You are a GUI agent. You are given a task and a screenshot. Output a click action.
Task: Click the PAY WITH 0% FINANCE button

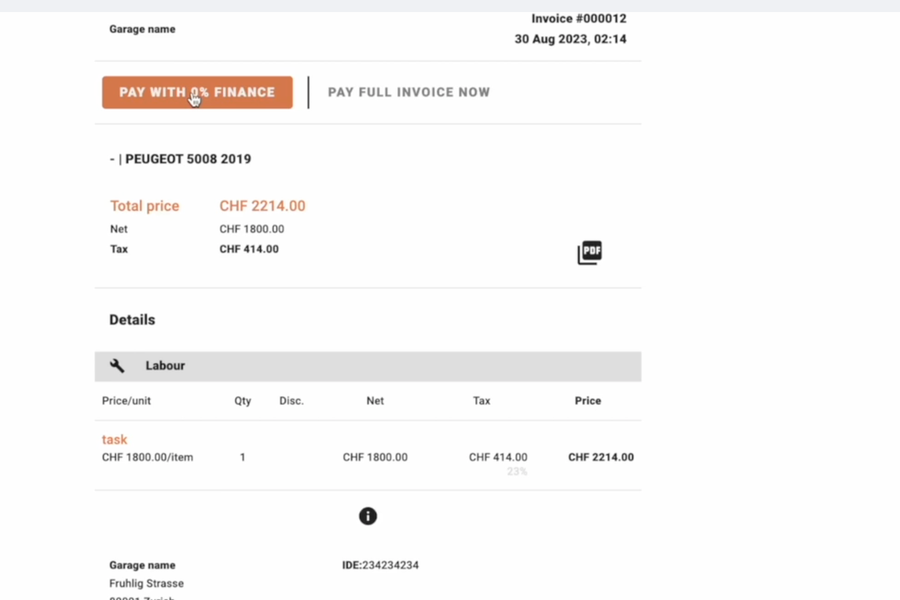pos(196,91)
